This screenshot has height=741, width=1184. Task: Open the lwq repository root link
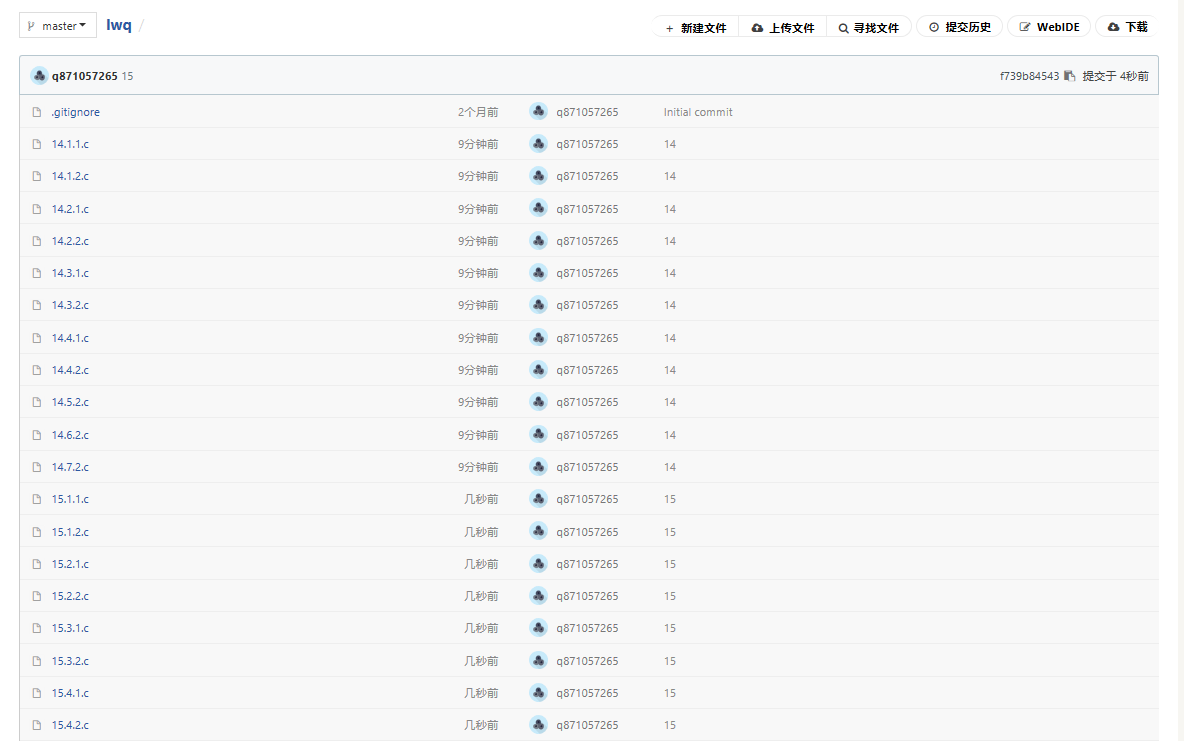pyautogui.click(x=119, y=25)
